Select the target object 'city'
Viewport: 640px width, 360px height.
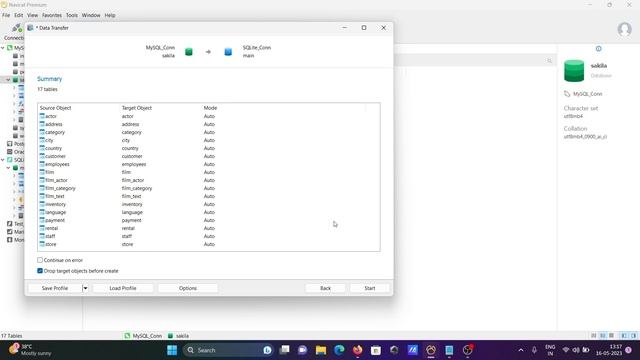click(x=126, y=140)
